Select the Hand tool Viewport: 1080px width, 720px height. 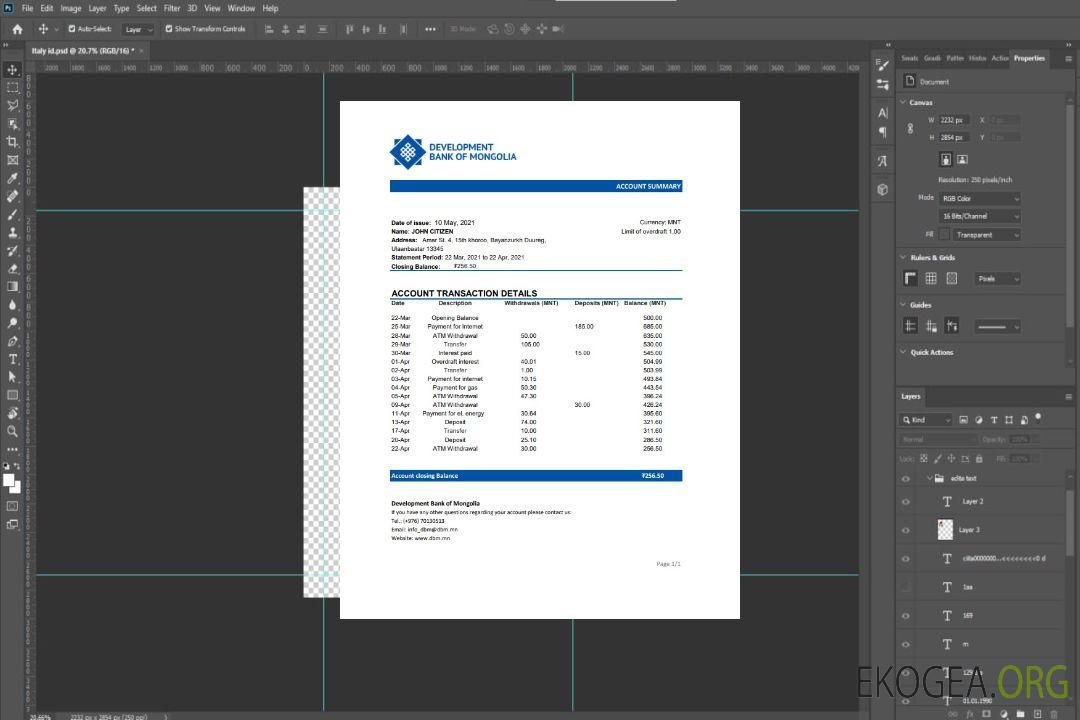click(12, 413)
